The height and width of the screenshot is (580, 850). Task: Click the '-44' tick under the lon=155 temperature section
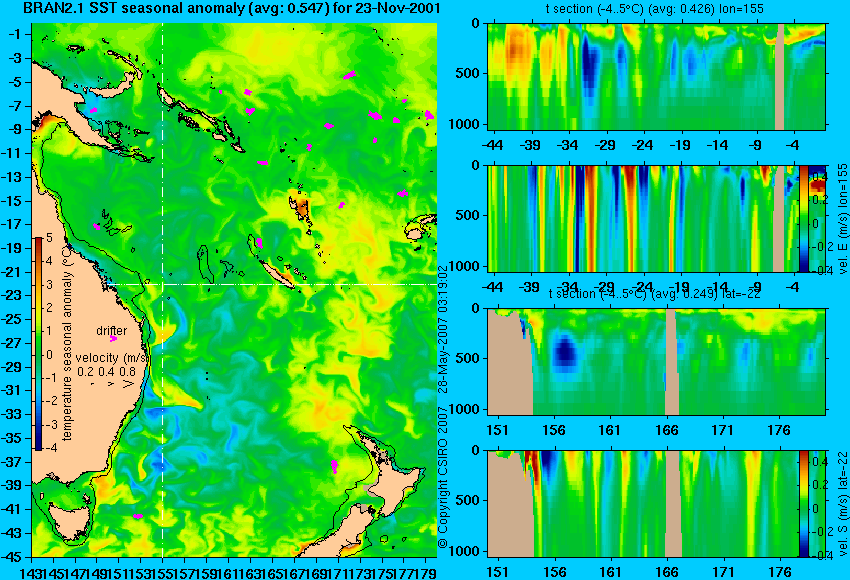493,145
